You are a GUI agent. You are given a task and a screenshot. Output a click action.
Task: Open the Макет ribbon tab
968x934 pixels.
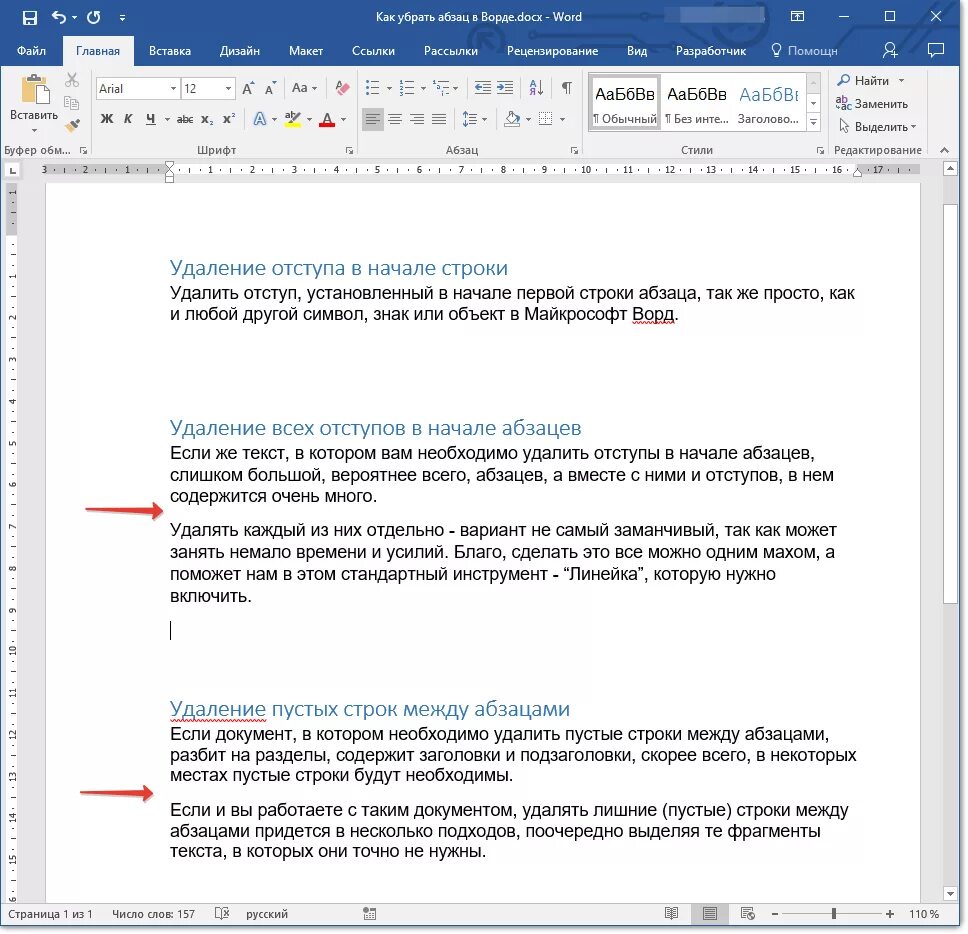click(x=306, y=51)
